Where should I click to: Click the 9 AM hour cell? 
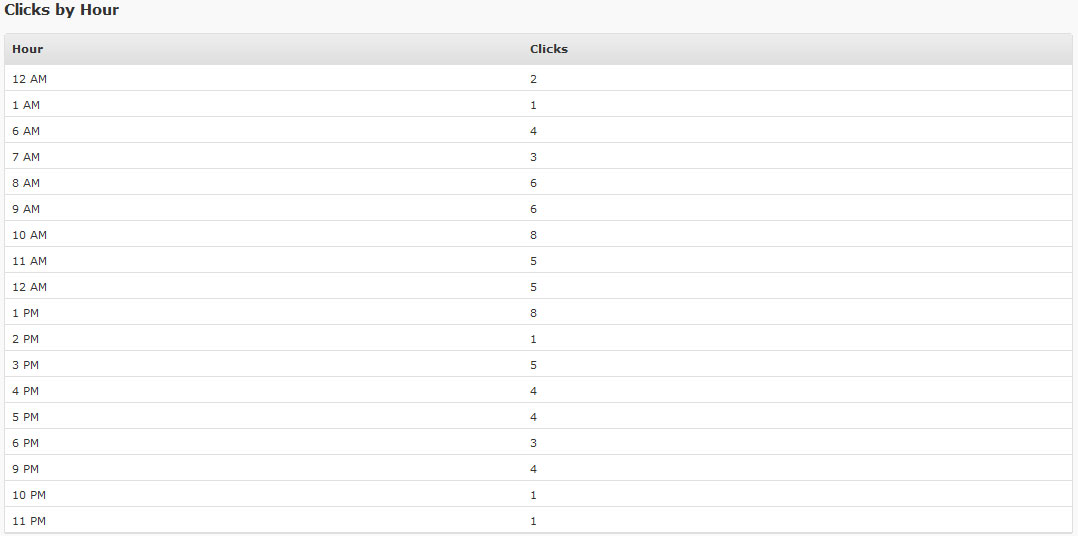point(26,209)
